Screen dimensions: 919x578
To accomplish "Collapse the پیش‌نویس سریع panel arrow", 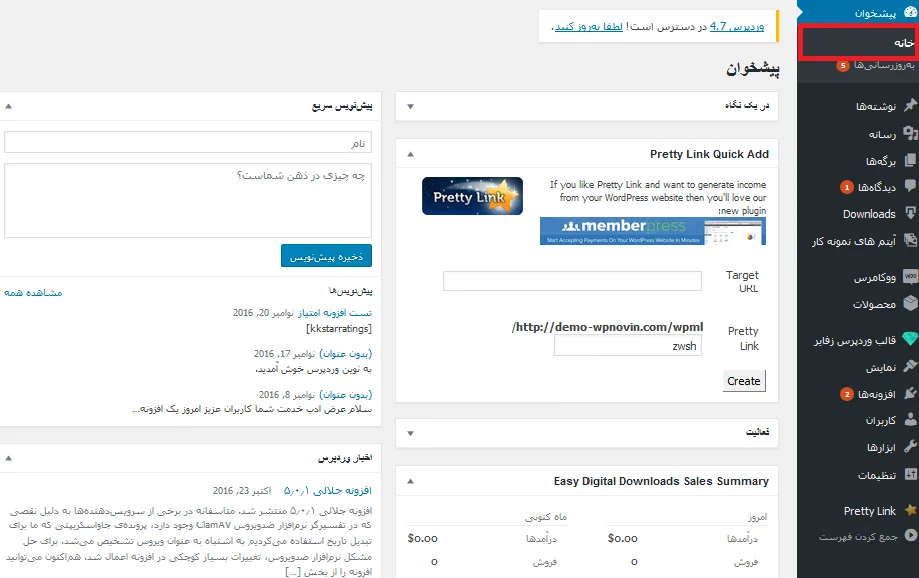I will 8,106.
